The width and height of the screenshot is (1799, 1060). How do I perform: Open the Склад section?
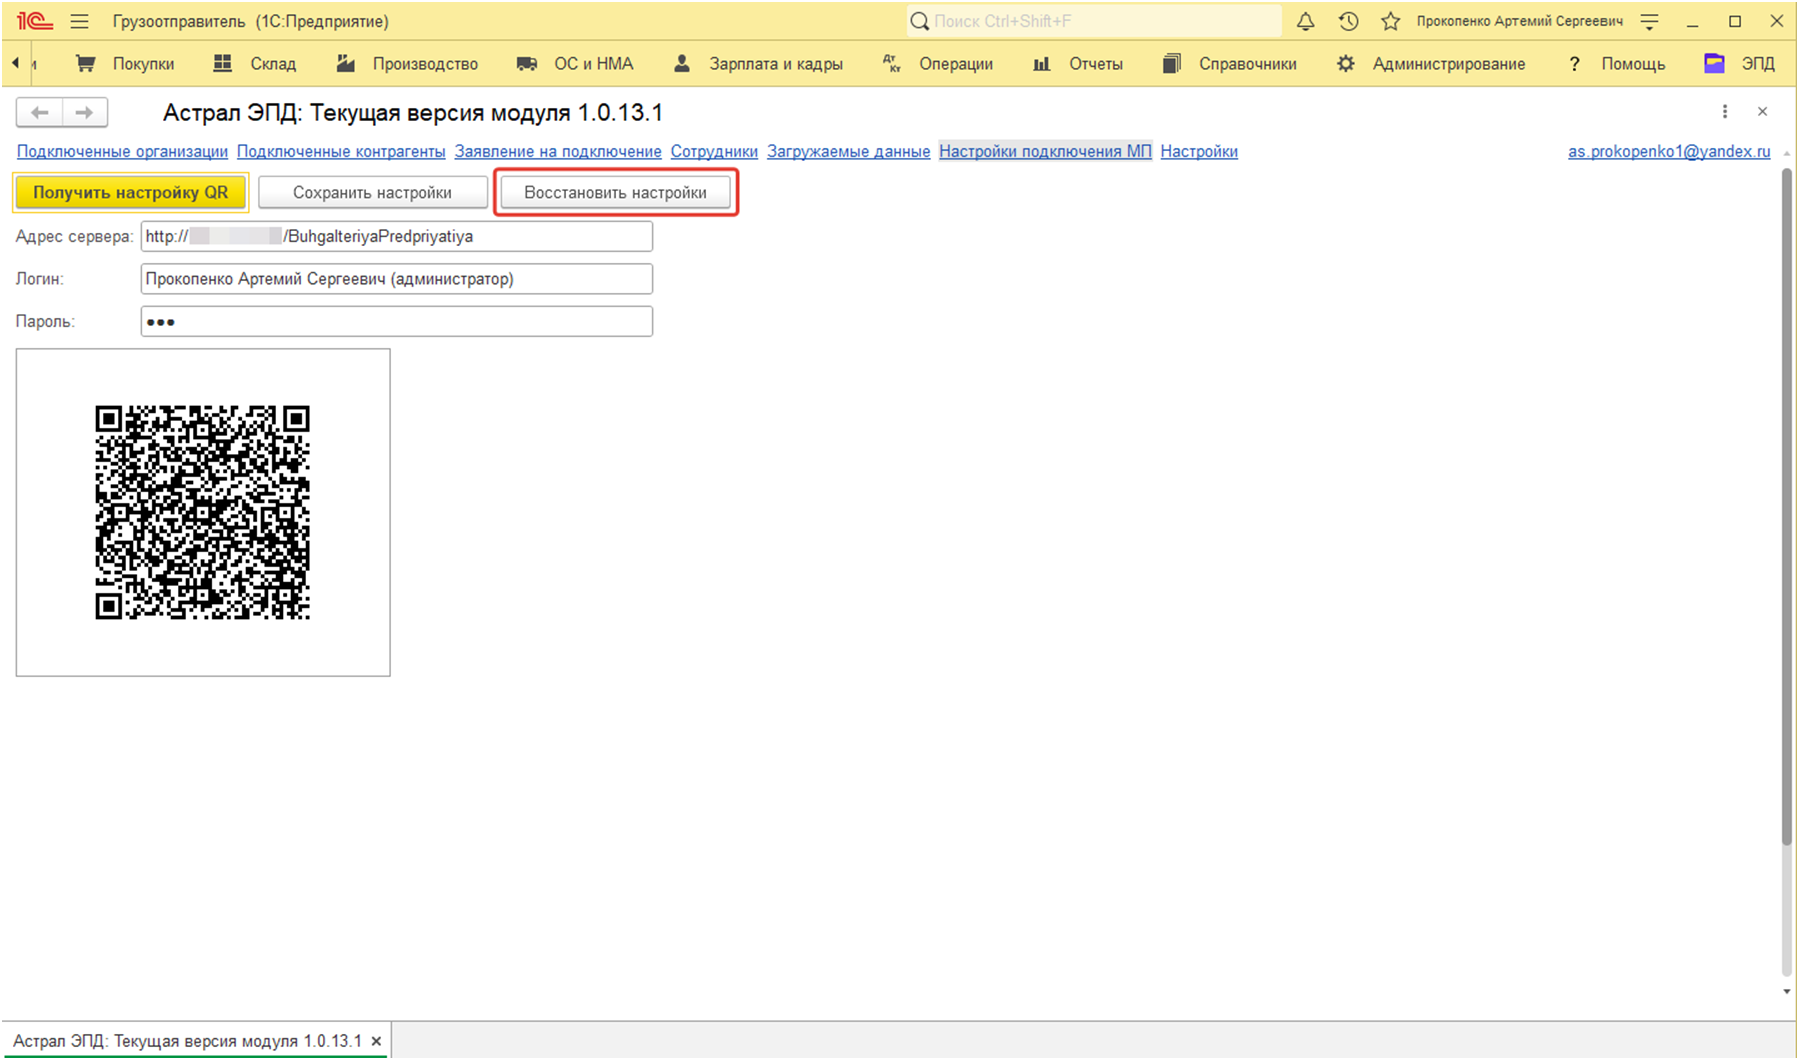click(273, 63)
